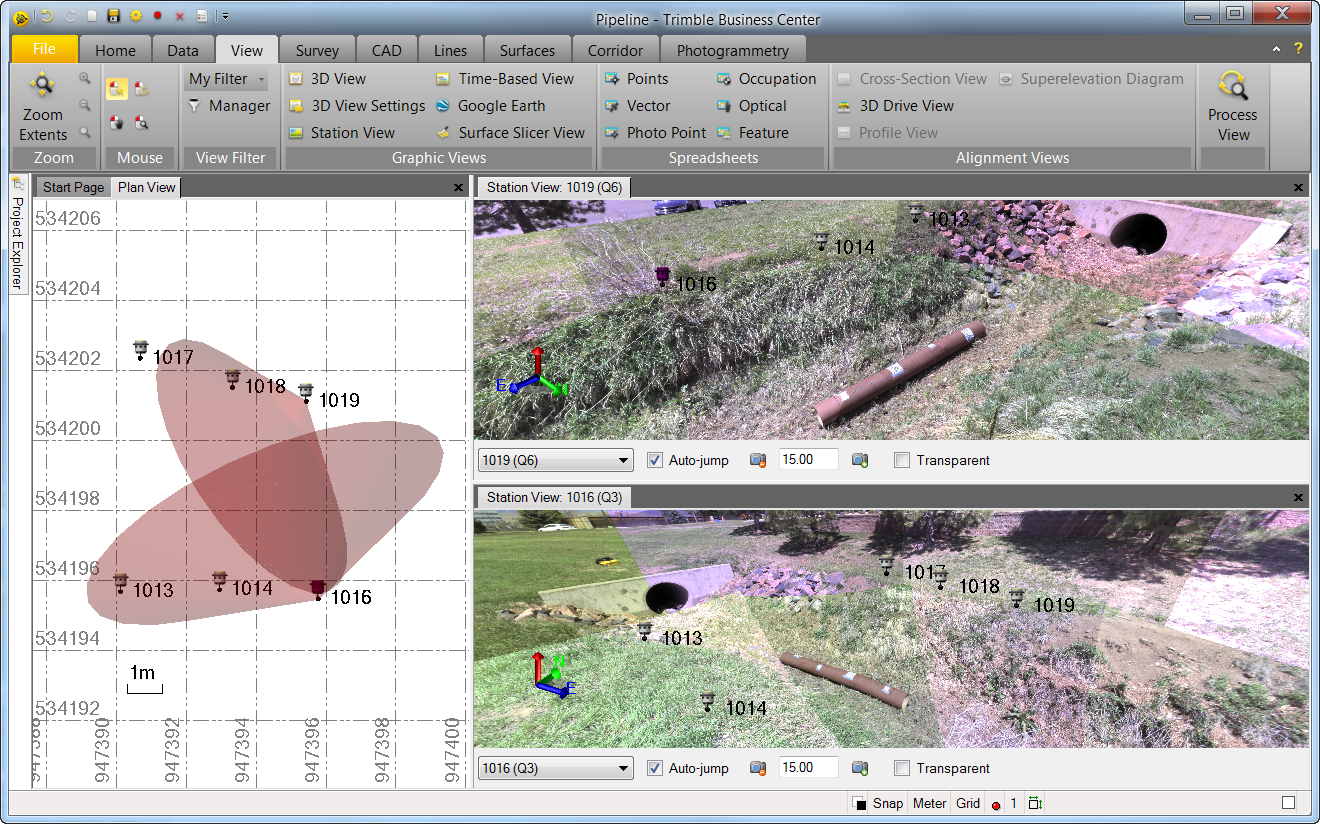Uncheck Auto-jump in the 1019 (Q6) station view
The image size is (1320, 824).
pyautogui.click(x=655, y=461)
